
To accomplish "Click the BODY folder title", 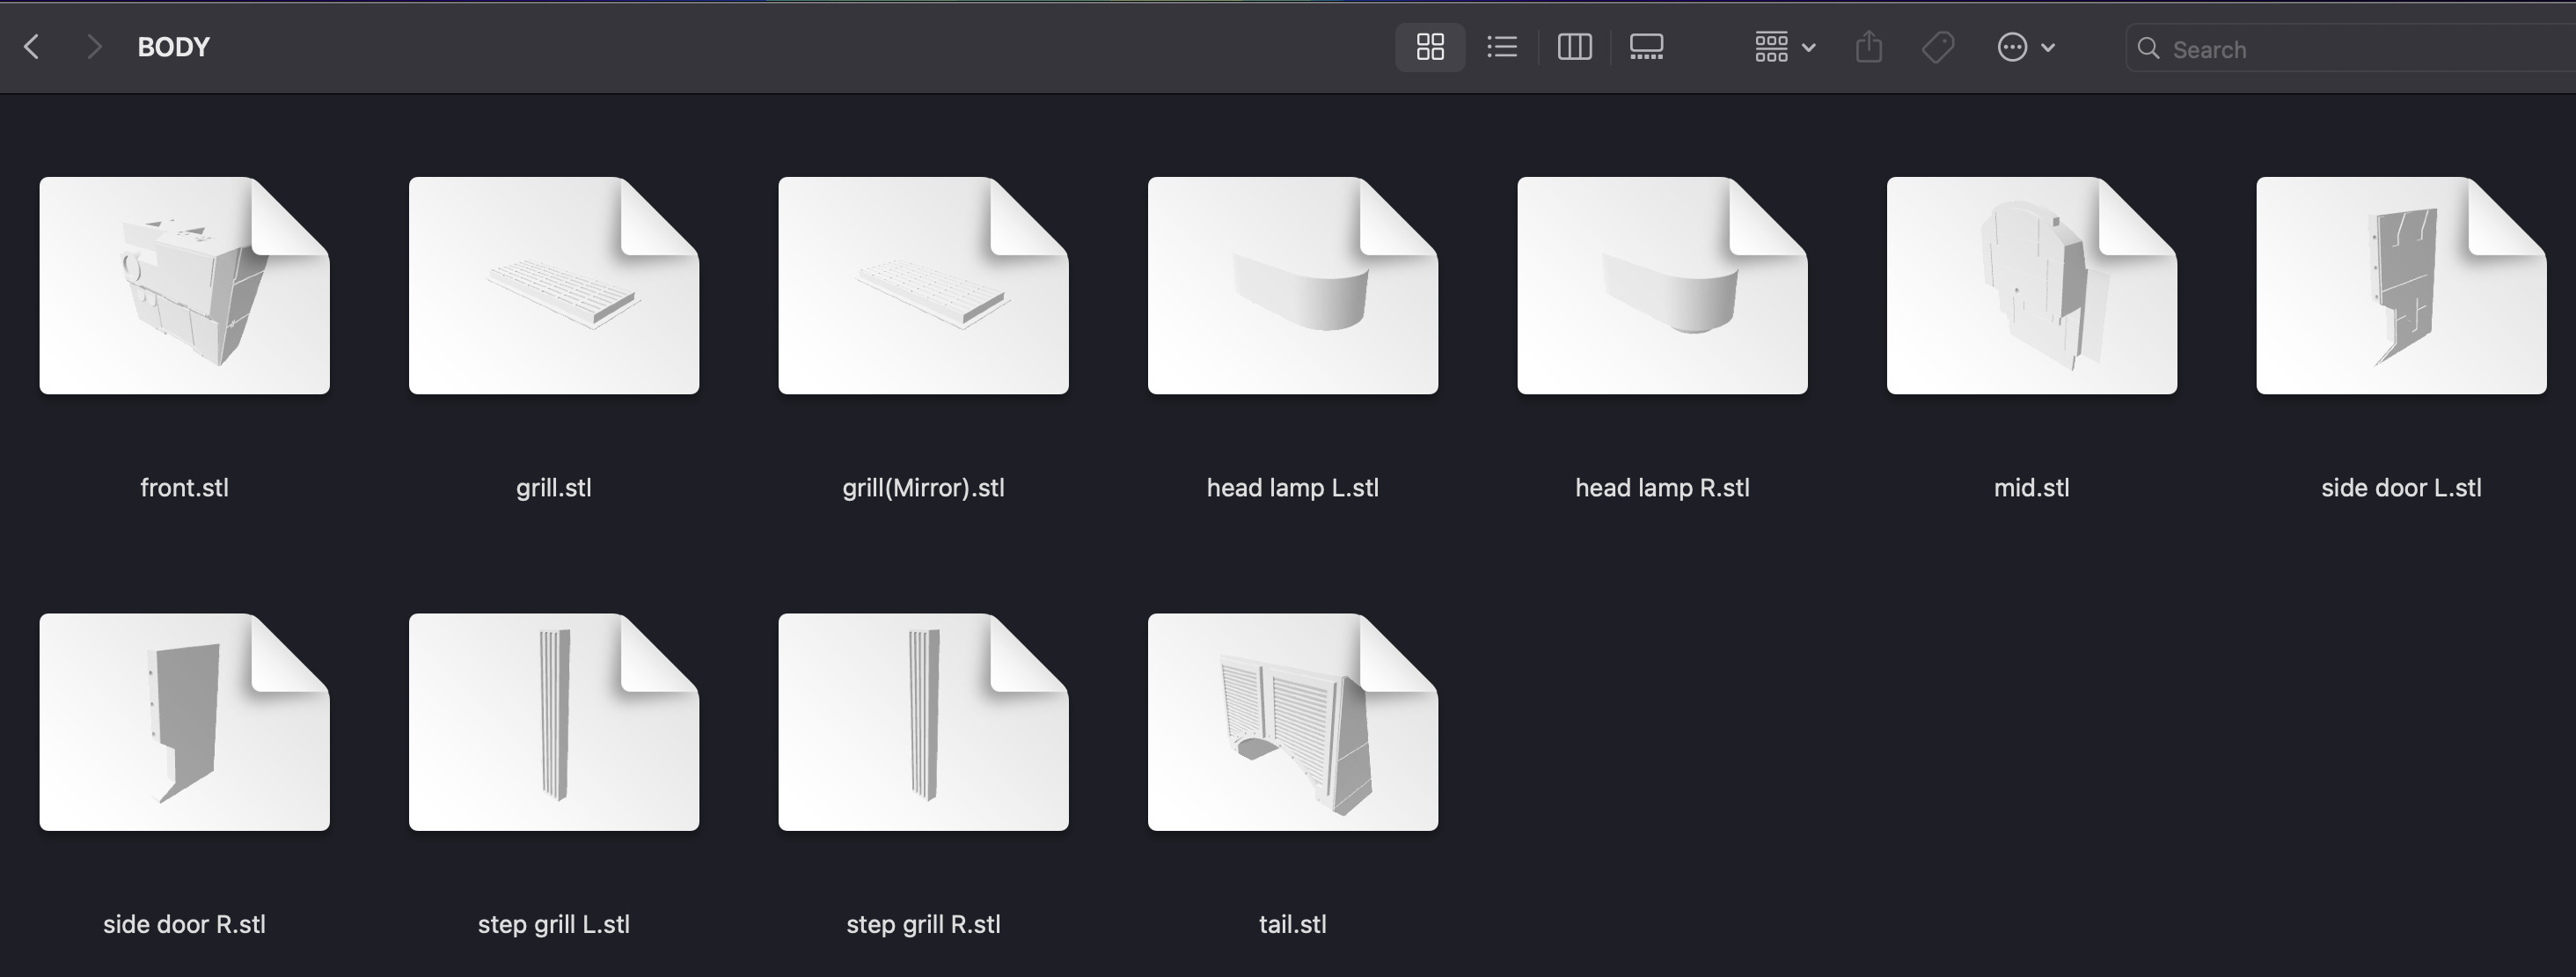I will pos(173,47).
